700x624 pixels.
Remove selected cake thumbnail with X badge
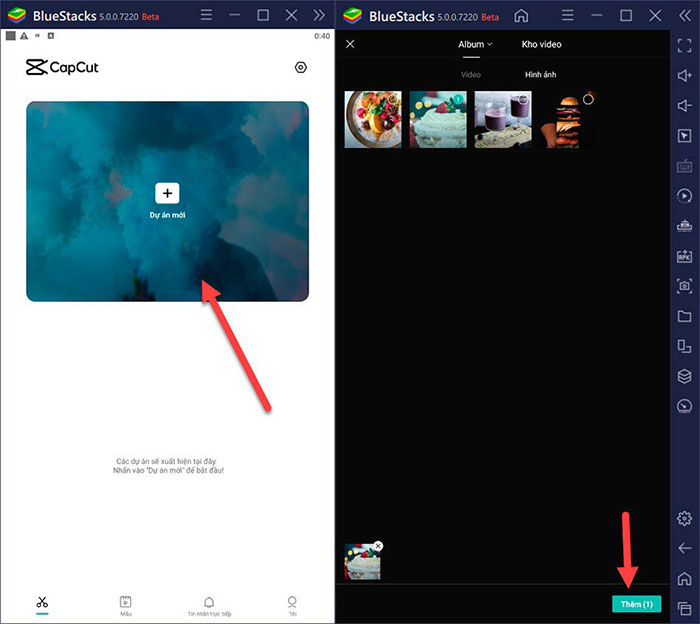378,545
